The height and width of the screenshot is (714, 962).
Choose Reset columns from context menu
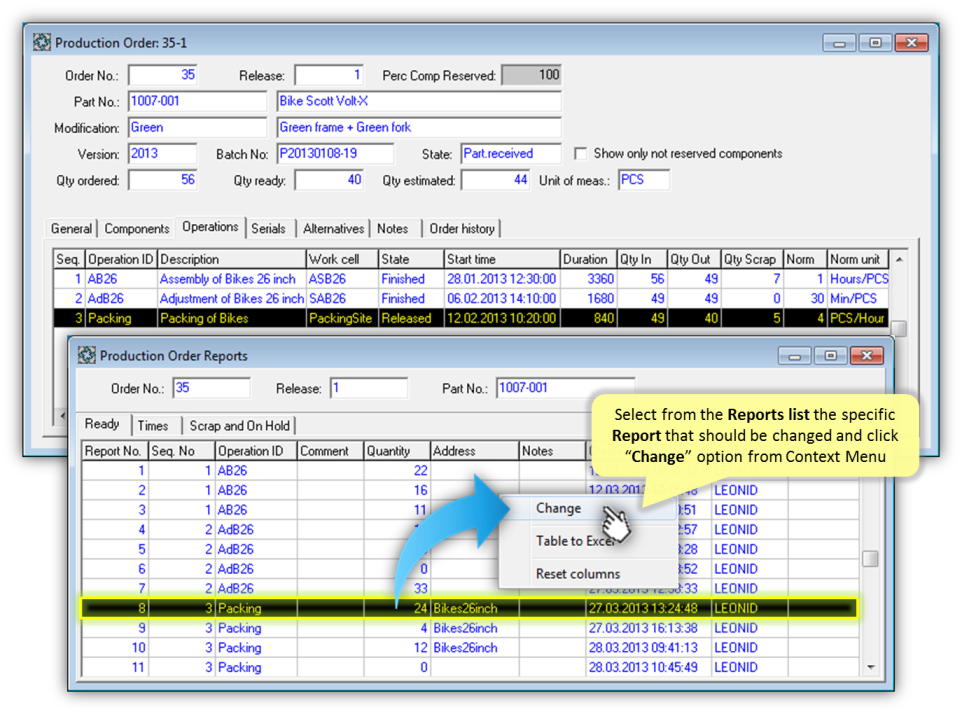click(x=578, y=574)
